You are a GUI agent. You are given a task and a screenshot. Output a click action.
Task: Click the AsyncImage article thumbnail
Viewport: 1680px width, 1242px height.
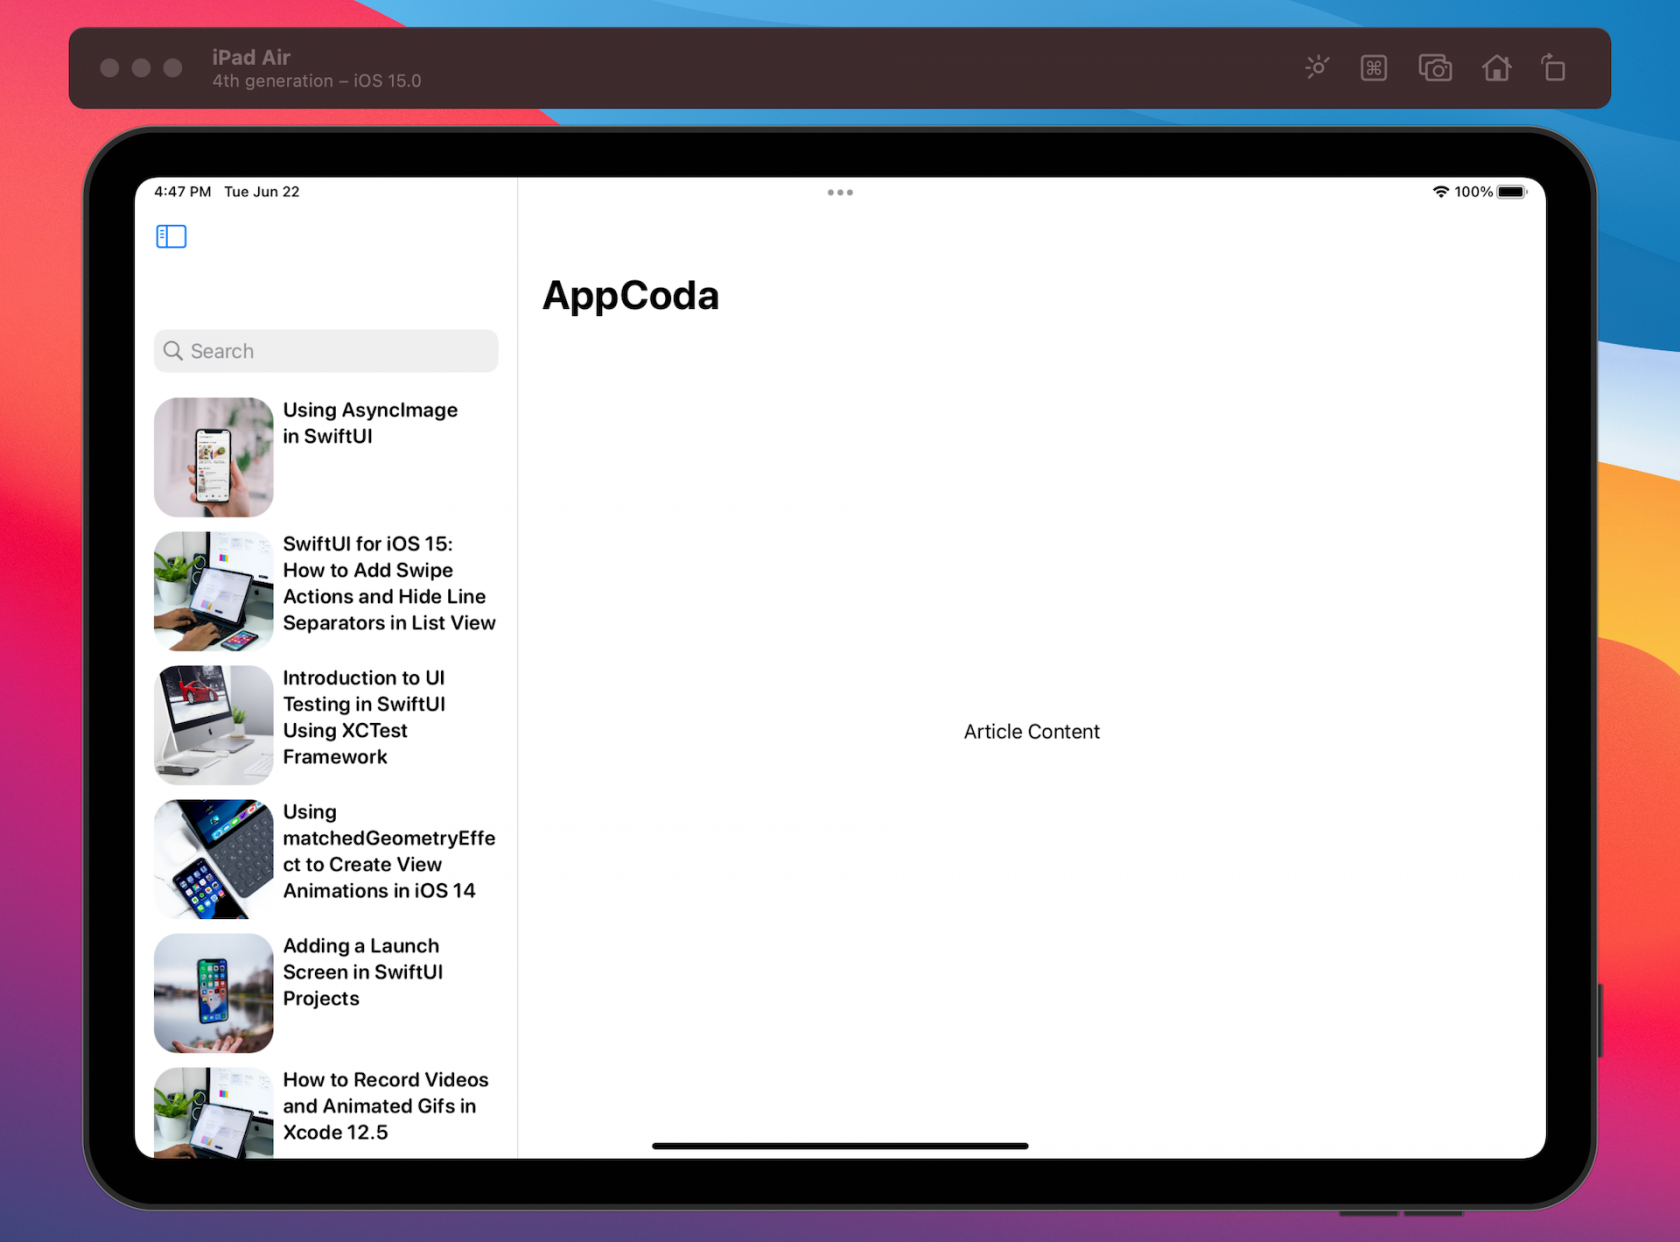(214, 457)
